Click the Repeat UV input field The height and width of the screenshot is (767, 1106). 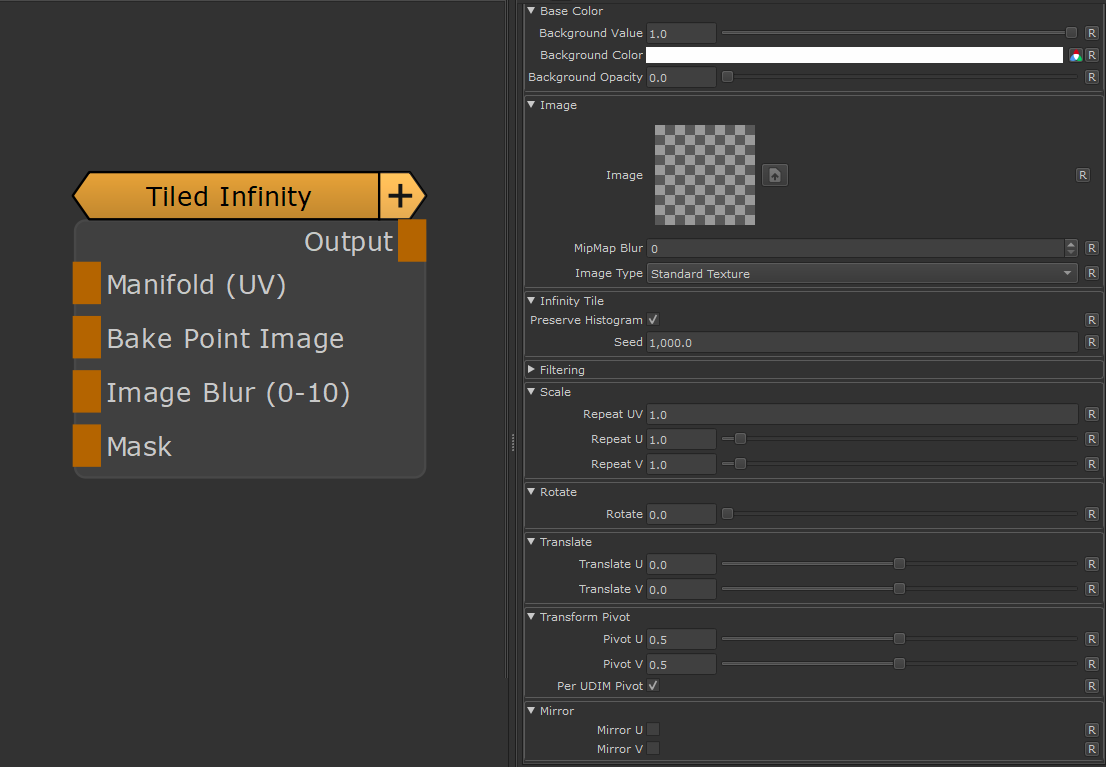click(x=862, y=414)
